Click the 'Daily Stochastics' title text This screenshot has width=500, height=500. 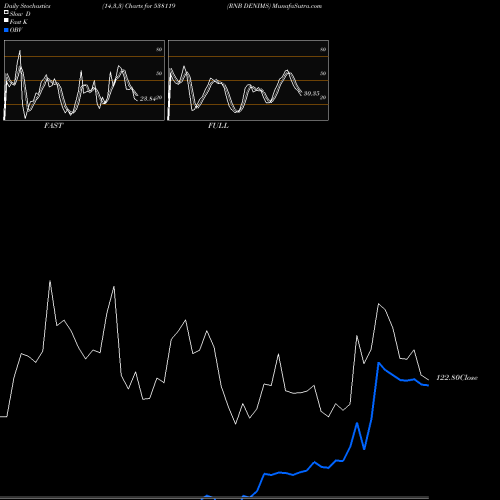[x=27, y=6]
